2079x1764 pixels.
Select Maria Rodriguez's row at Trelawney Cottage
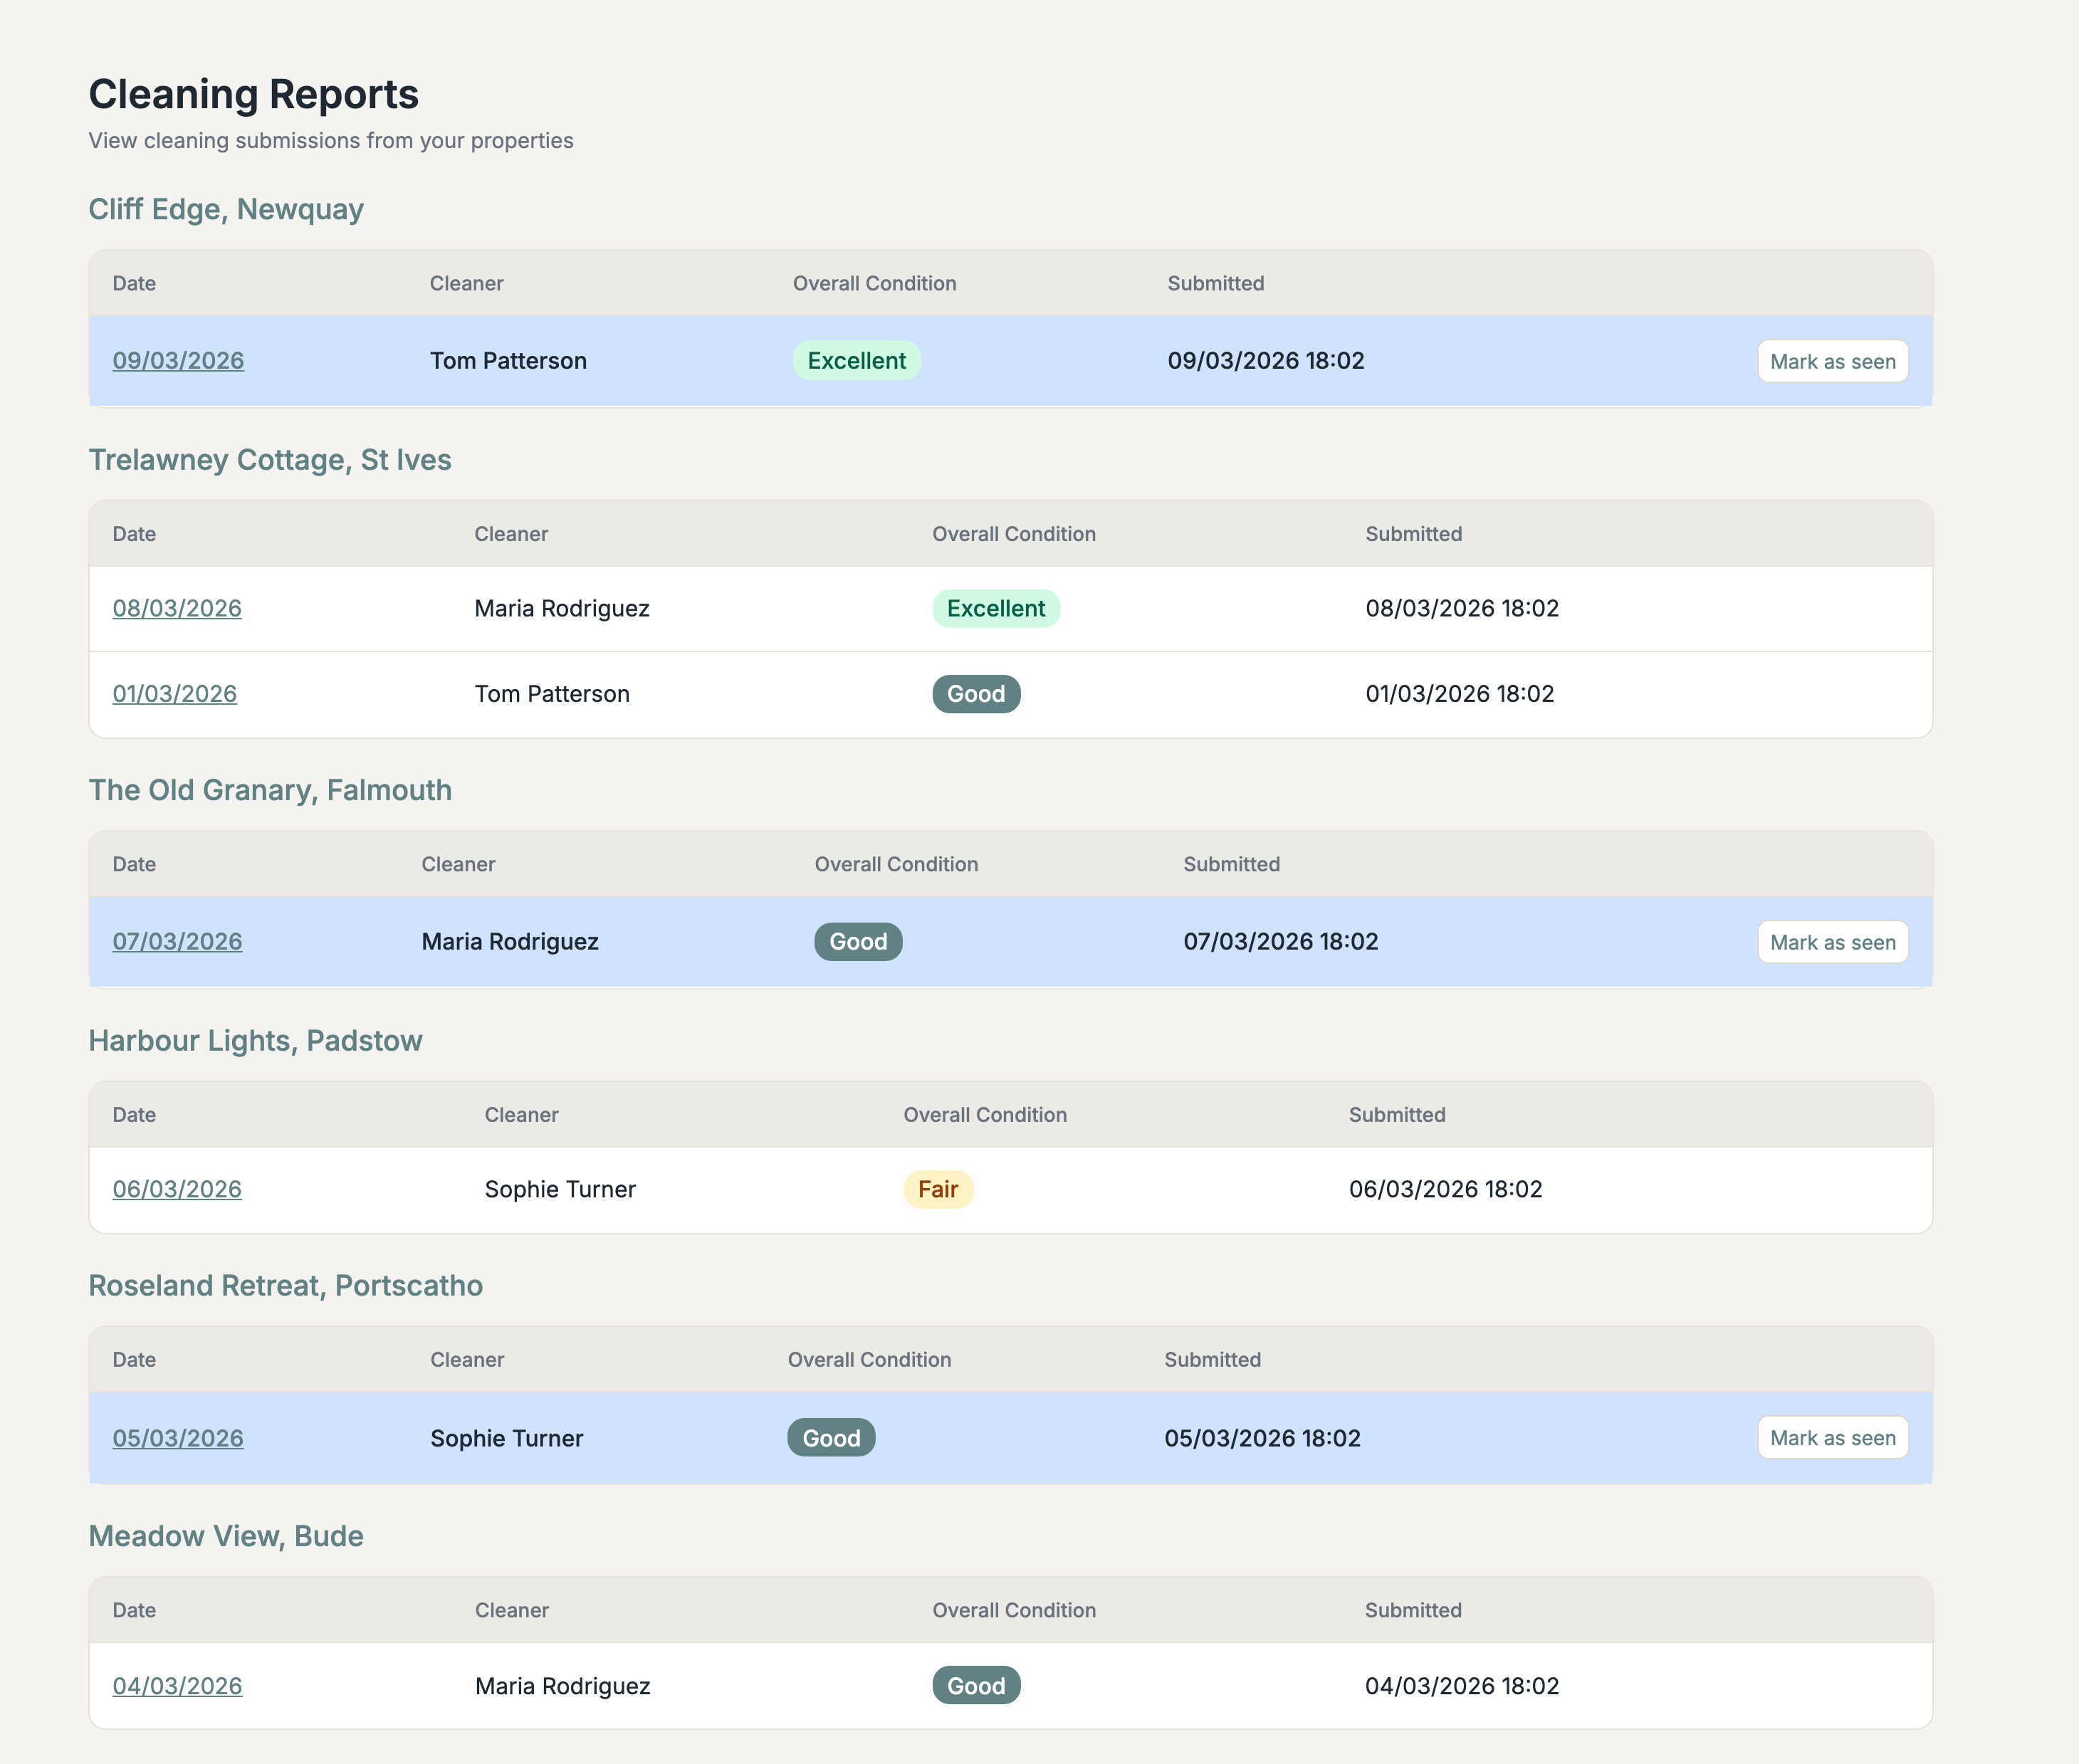point(700,608)
